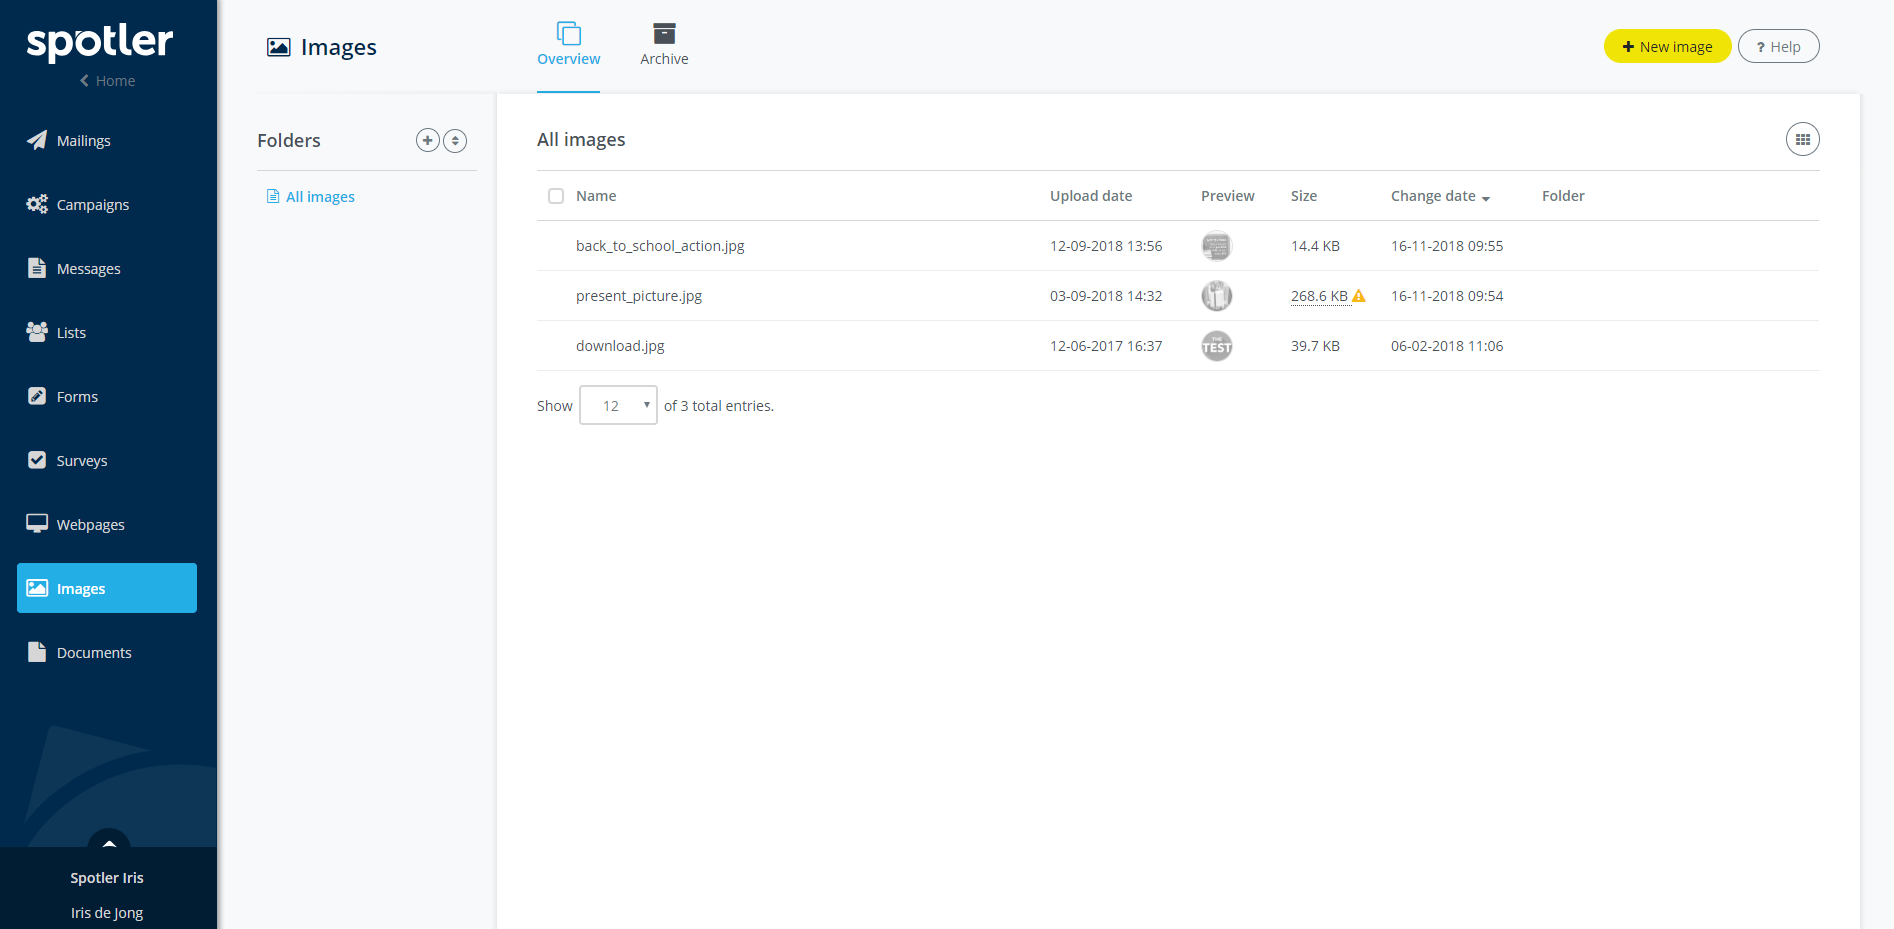Open the Help button
The image size is (1894, 929).
pyautogui.click(x=1778, y=47)
